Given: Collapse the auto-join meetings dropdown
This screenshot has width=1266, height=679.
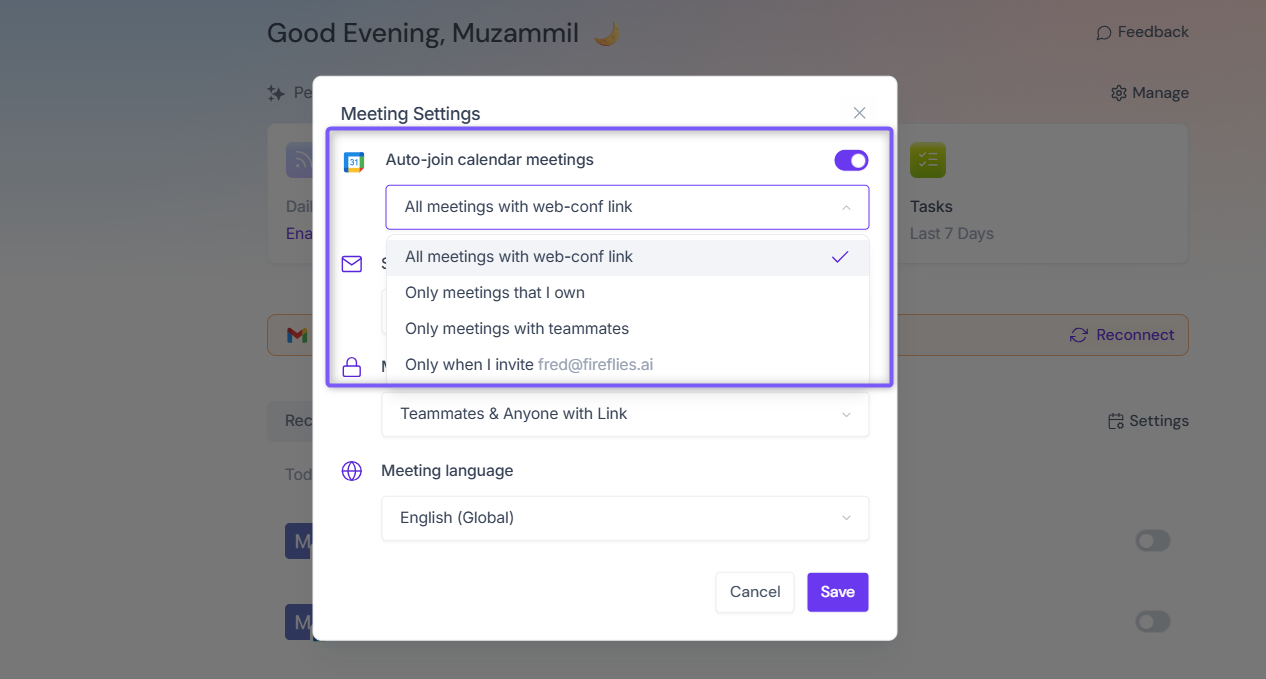Looking at the screenshot, I should [627, 207].
